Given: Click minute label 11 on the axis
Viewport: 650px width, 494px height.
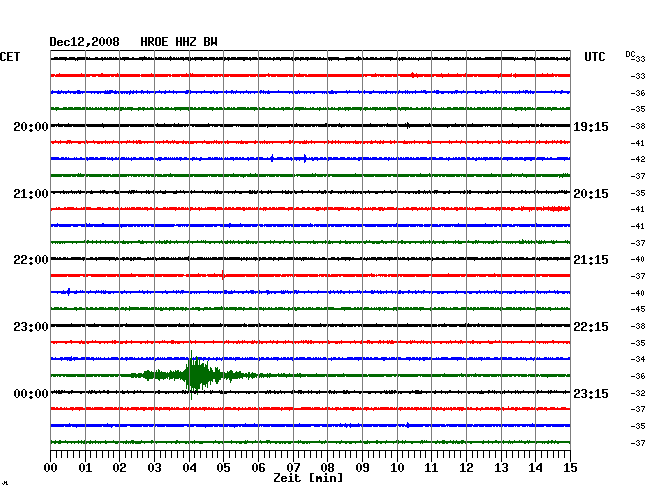Looking at the screenshot, I should [432, 468].
